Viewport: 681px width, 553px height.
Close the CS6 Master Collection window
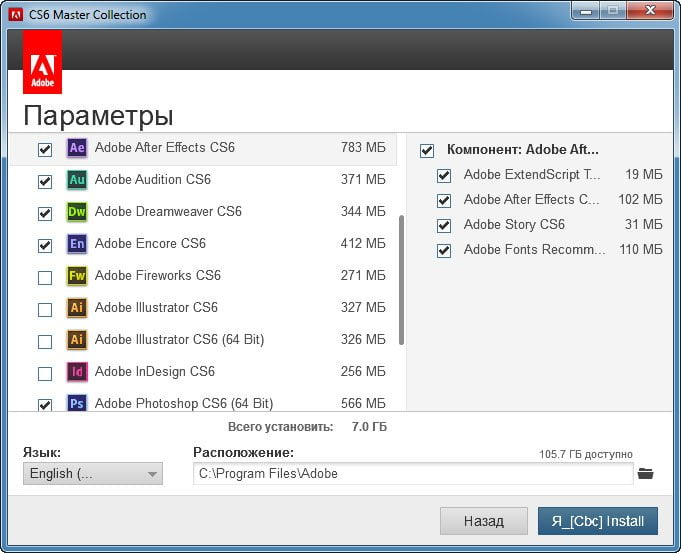[650, 11]
